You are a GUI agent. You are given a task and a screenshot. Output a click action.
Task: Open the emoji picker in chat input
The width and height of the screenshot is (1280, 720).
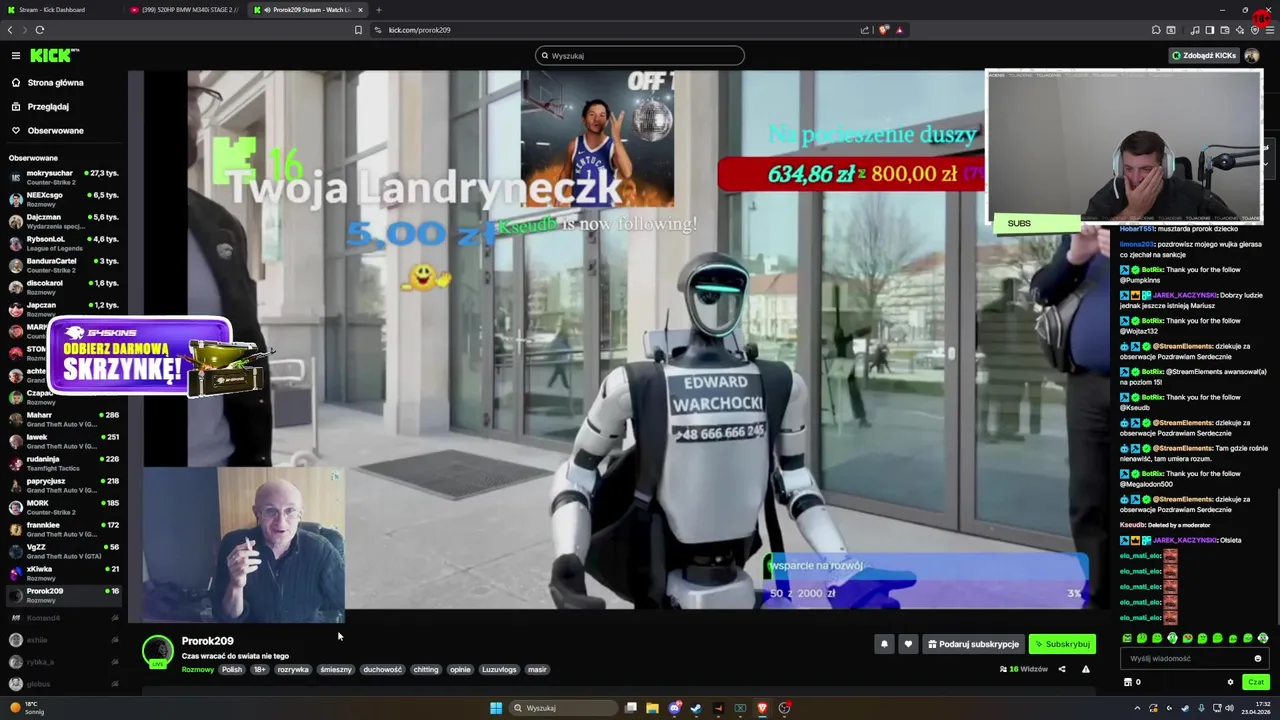1258,659
